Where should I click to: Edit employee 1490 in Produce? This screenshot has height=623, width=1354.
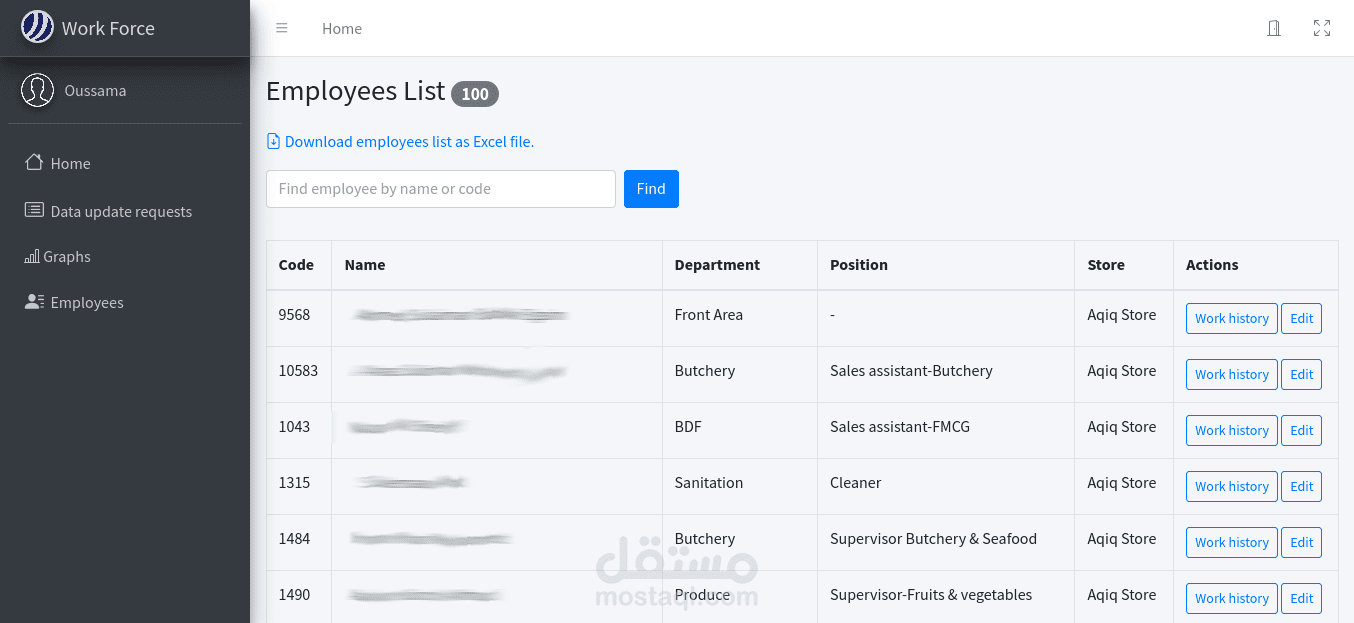point(1301,598)
